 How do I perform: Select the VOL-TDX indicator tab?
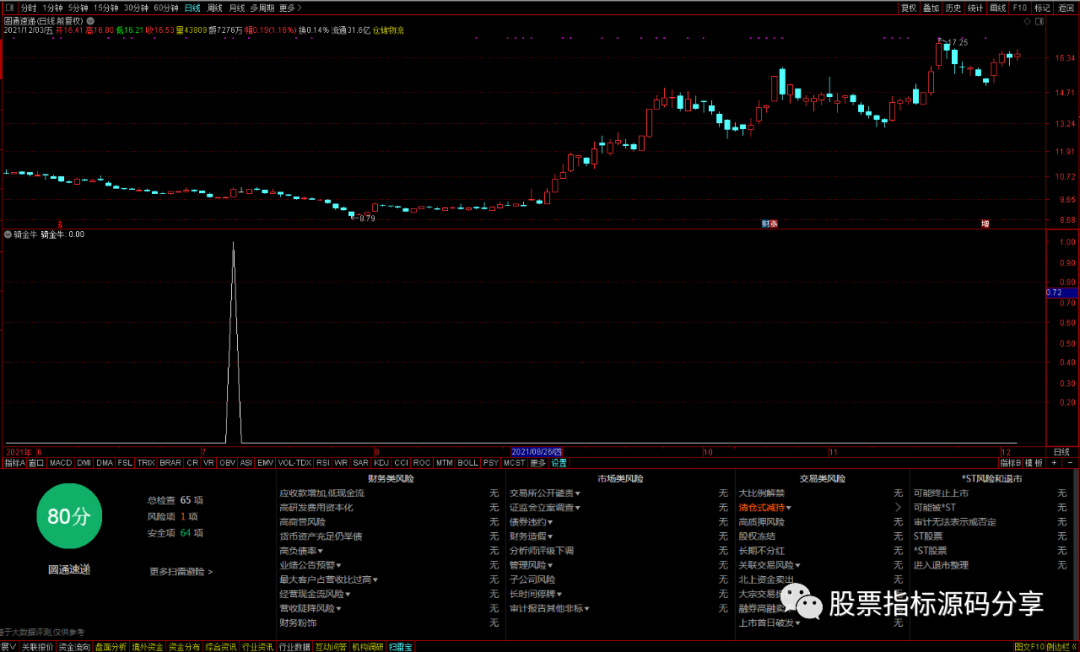coord(295,463)
